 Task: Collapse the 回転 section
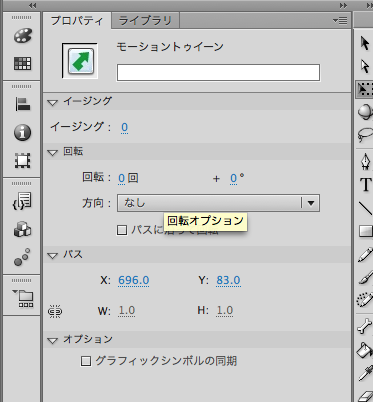[x=53, y=152]
